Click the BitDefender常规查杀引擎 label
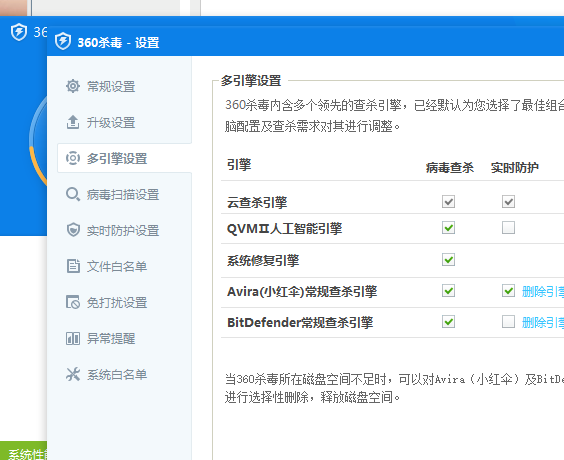Viewport: 564px width, 460px height. point(300,322)
